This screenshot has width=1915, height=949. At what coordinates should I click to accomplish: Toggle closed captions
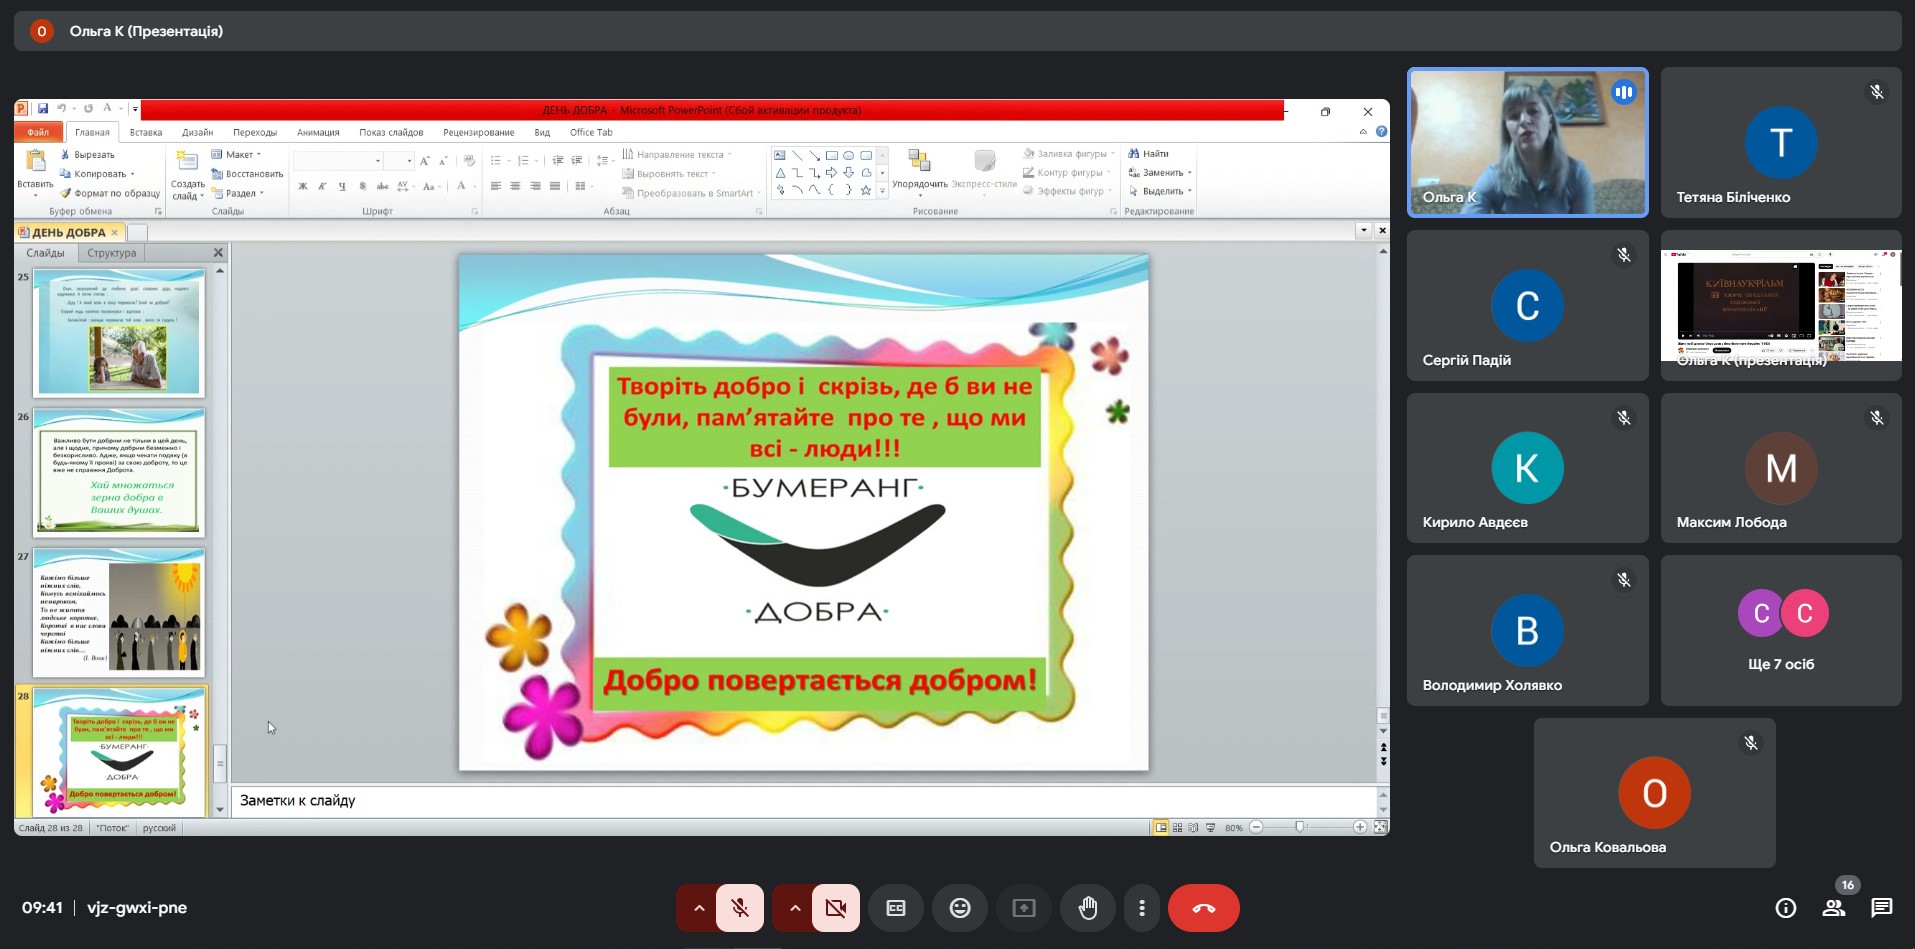pyautogui.click(x=895, y=908)
